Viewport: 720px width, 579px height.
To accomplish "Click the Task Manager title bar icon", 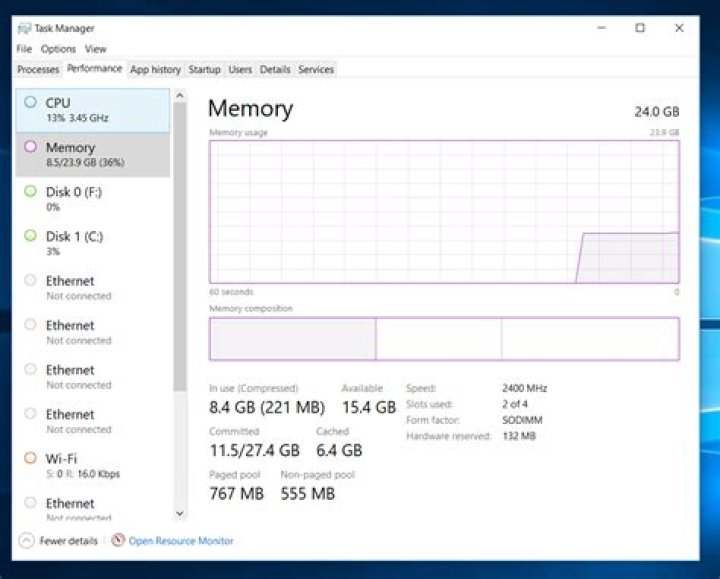I will [x=24, y=28].
